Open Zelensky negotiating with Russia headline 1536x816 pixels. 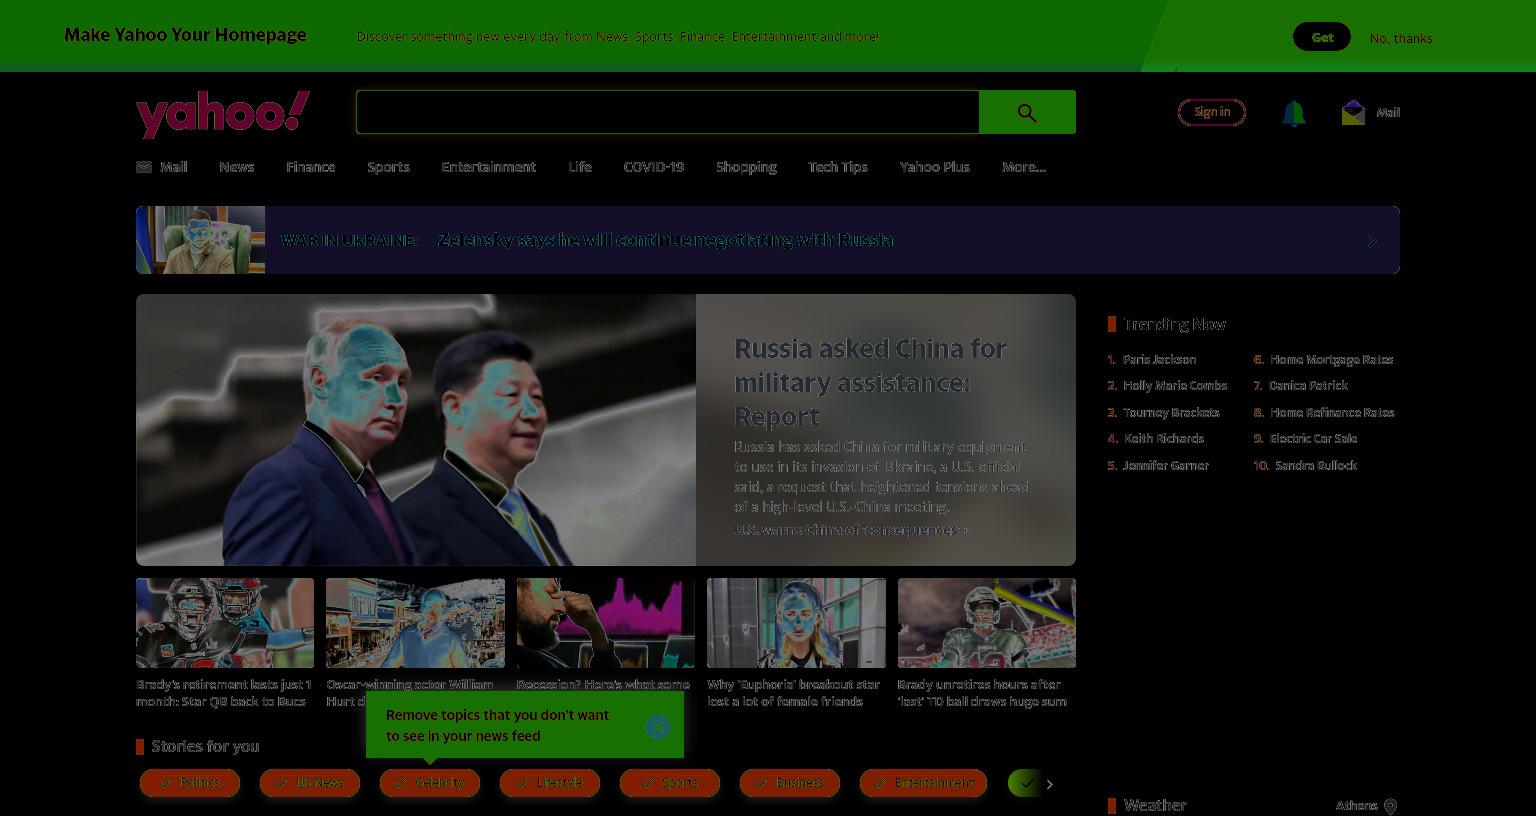[666, 240]
